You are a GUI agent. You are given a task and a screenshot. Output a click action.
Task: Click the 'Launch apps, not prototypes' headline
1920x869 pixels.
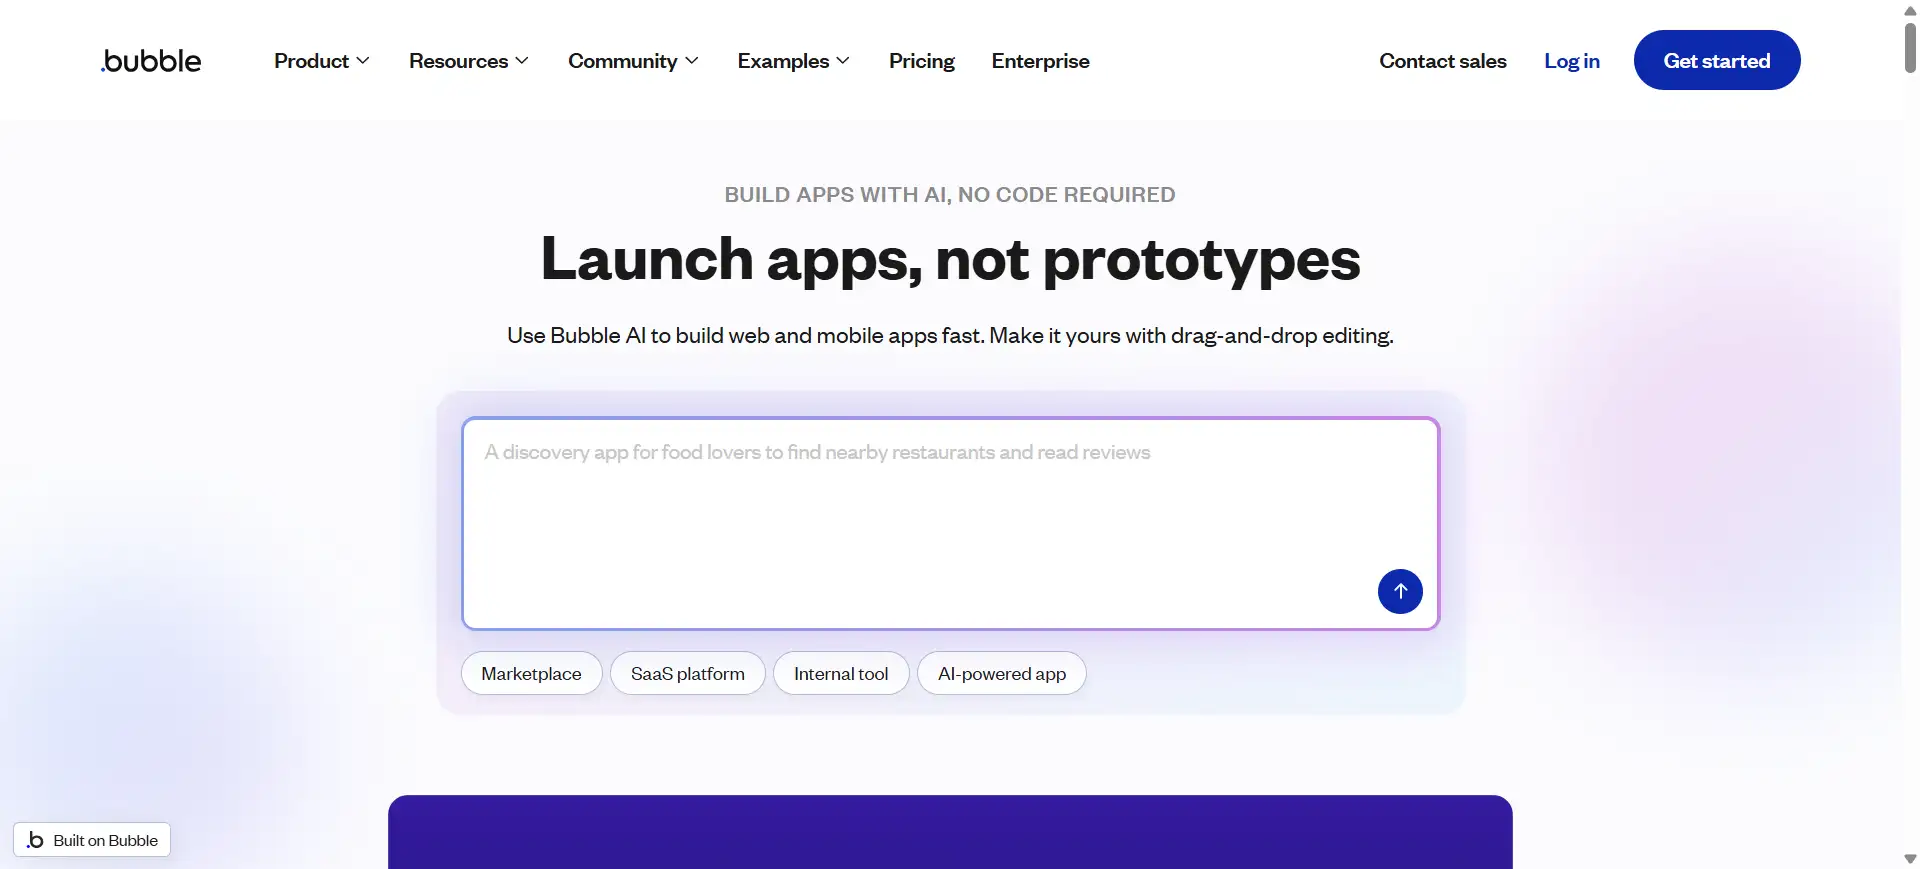pyautogui.click(x=950, y=259)
